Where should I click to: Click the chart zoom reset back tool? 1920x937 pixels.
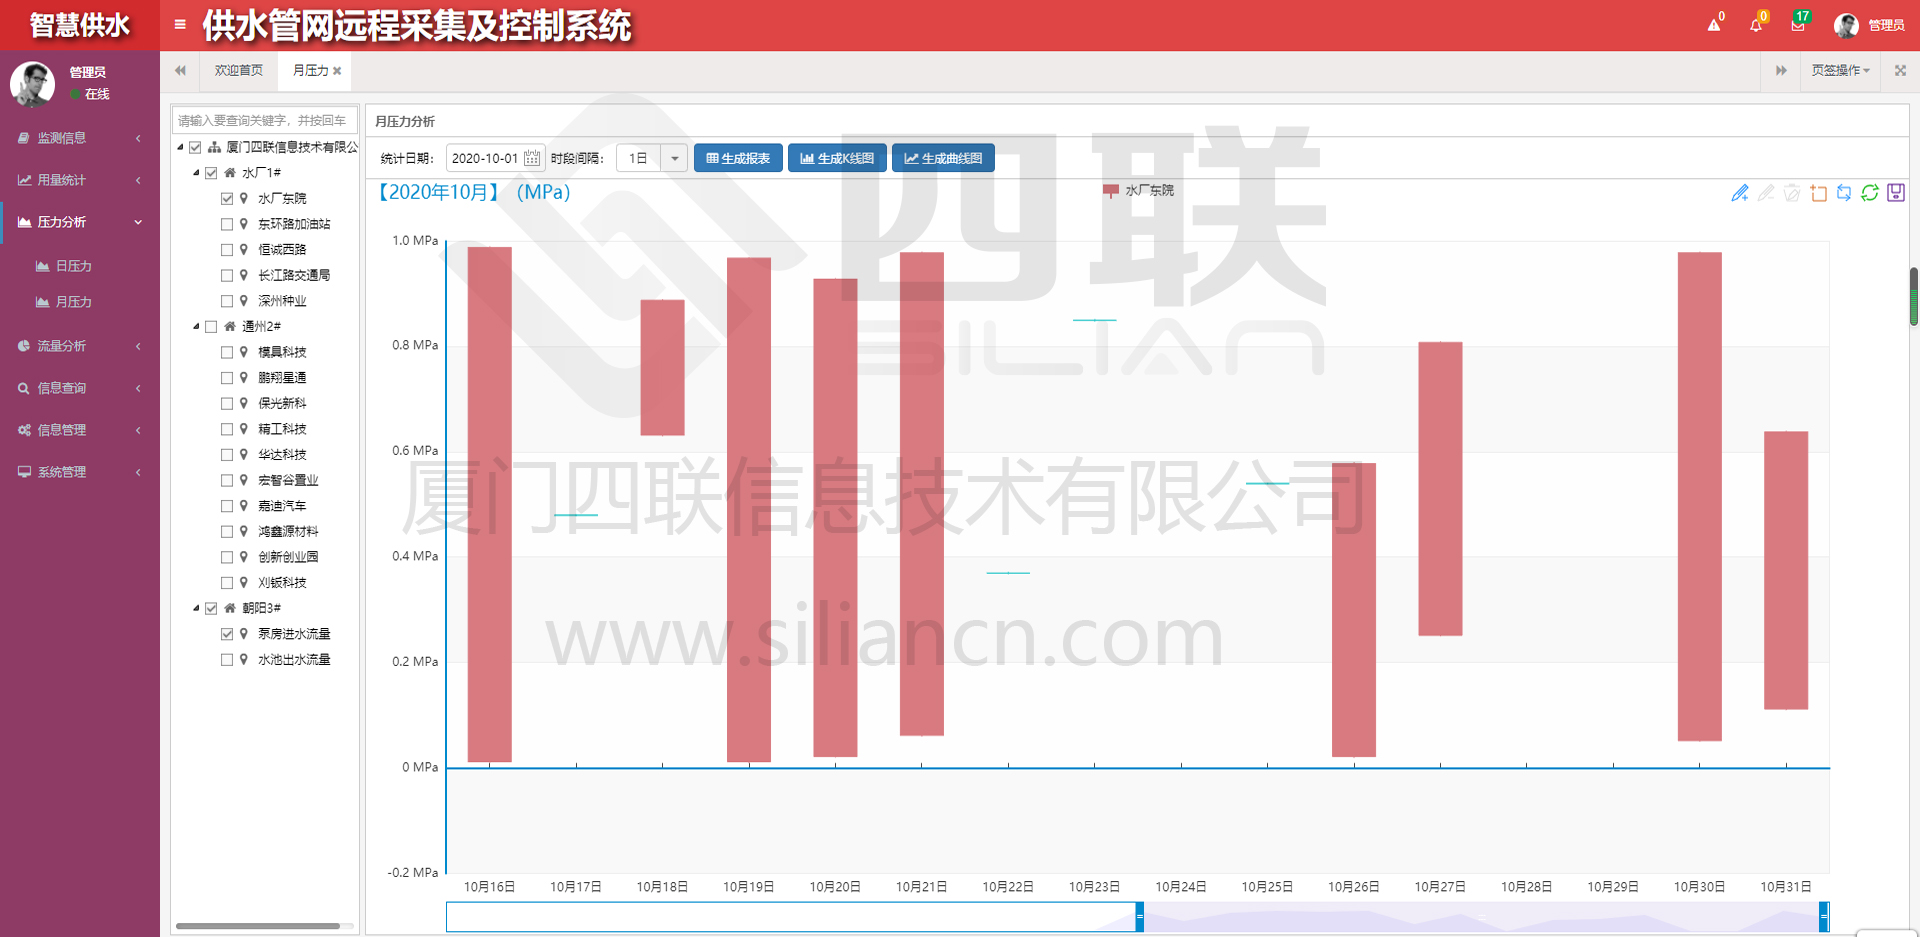[x=1844, y=193]
